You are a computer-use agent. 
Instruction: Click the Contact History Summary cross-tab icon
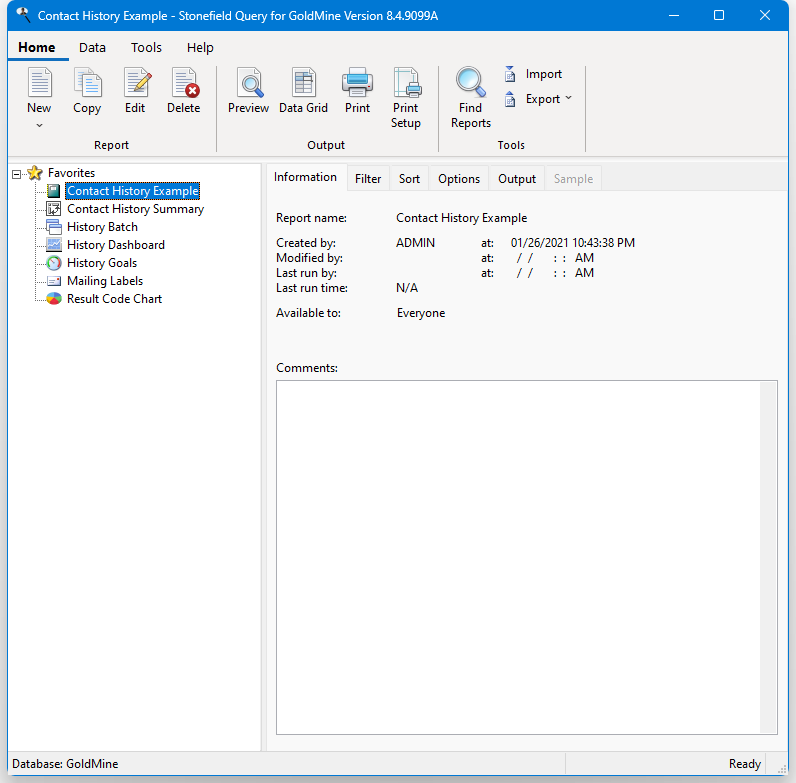click(x=53, y=209)
